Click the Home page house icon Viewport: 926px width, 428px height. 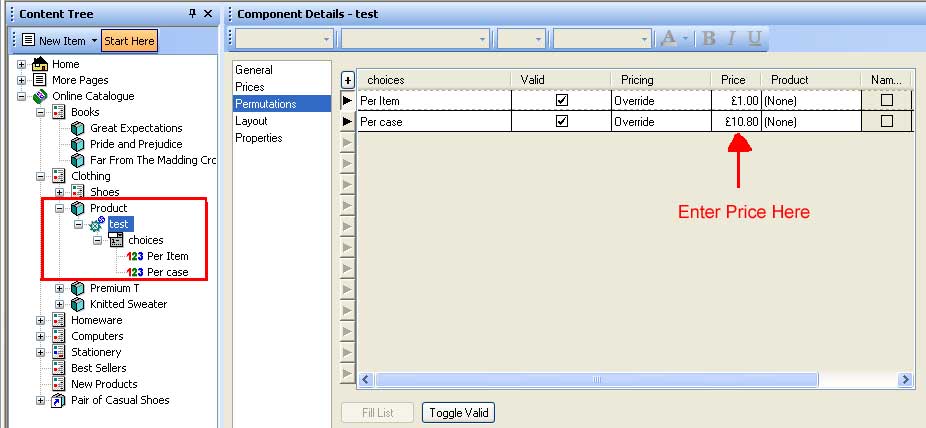40,64
